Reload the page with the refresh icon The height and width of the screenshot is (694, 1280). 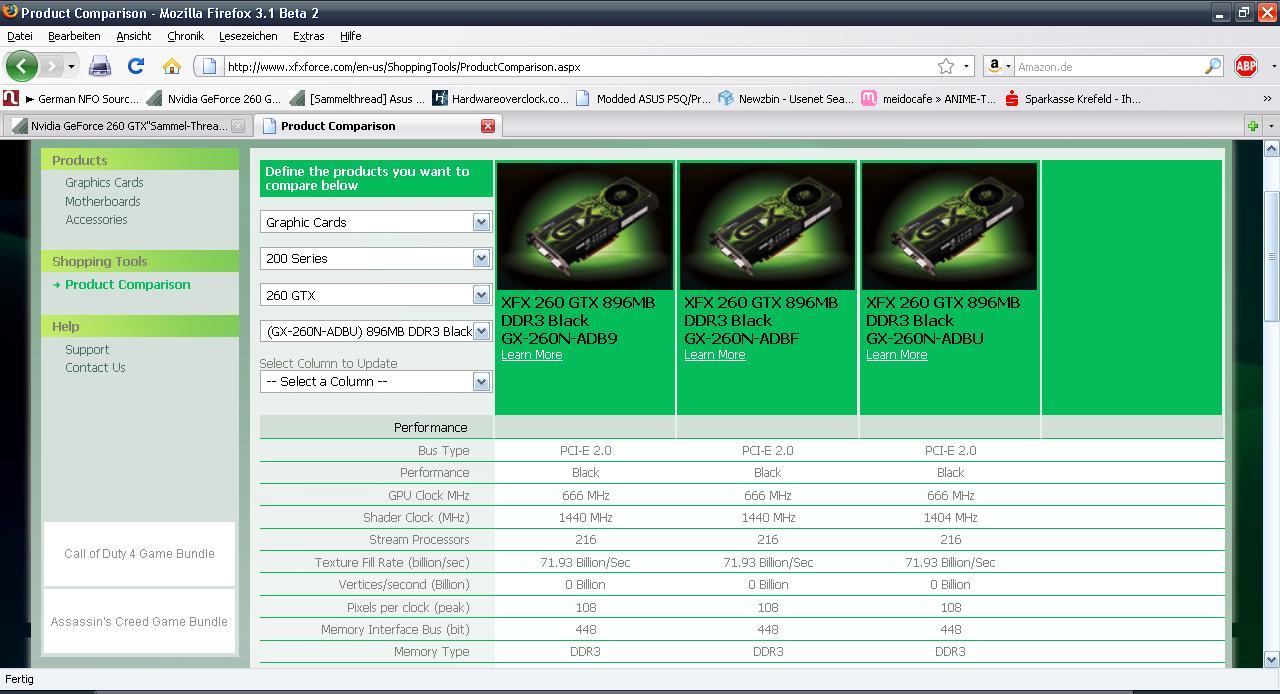pyautogui.click(x=136, y=66)
